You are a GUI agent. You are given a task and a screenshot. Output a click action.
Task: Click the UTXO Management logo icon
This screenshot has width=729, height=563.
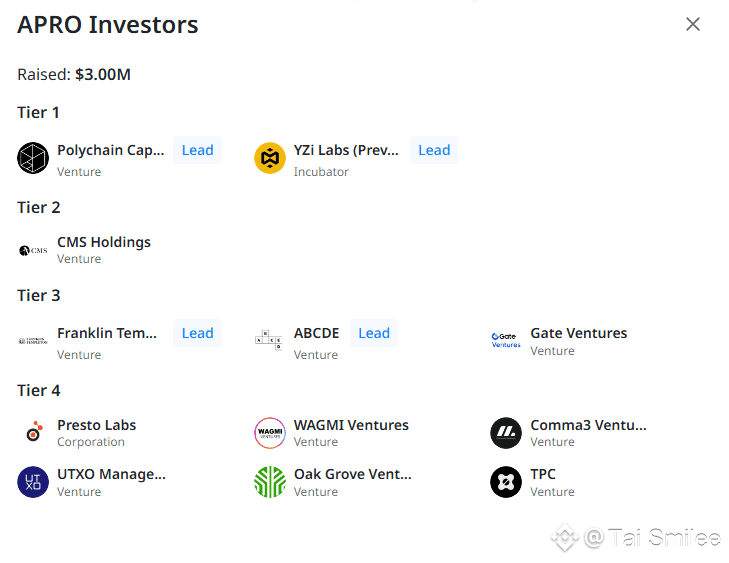(x=33, y=482)
